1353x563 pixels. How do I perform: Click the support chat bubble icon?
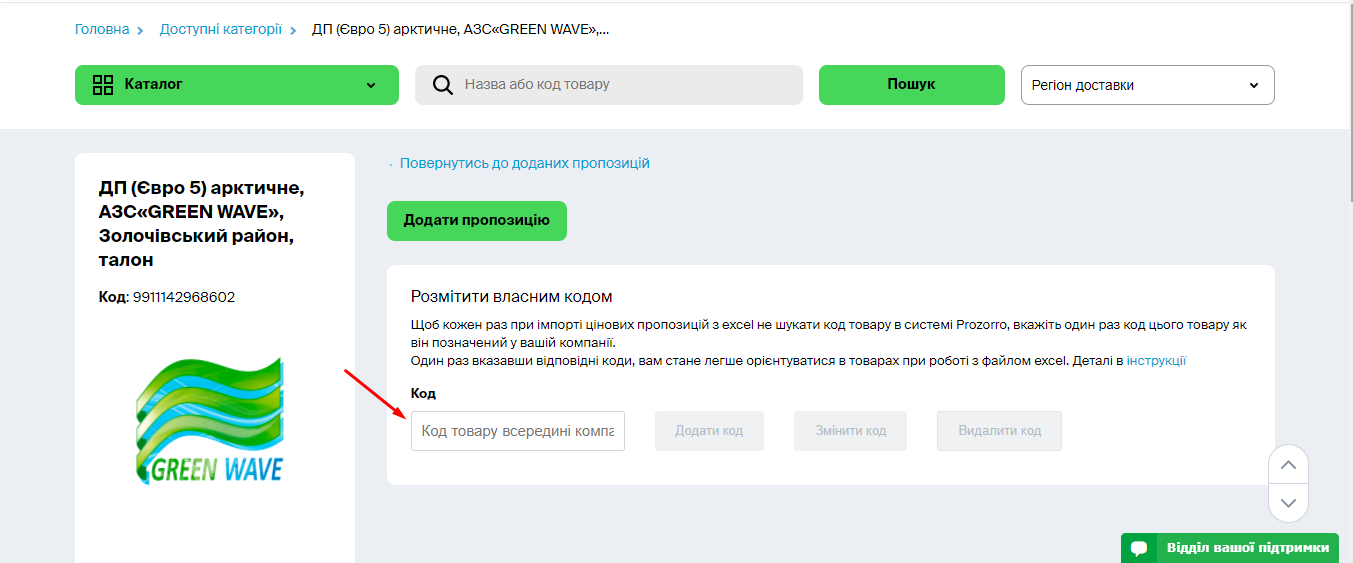[1139, 548]
